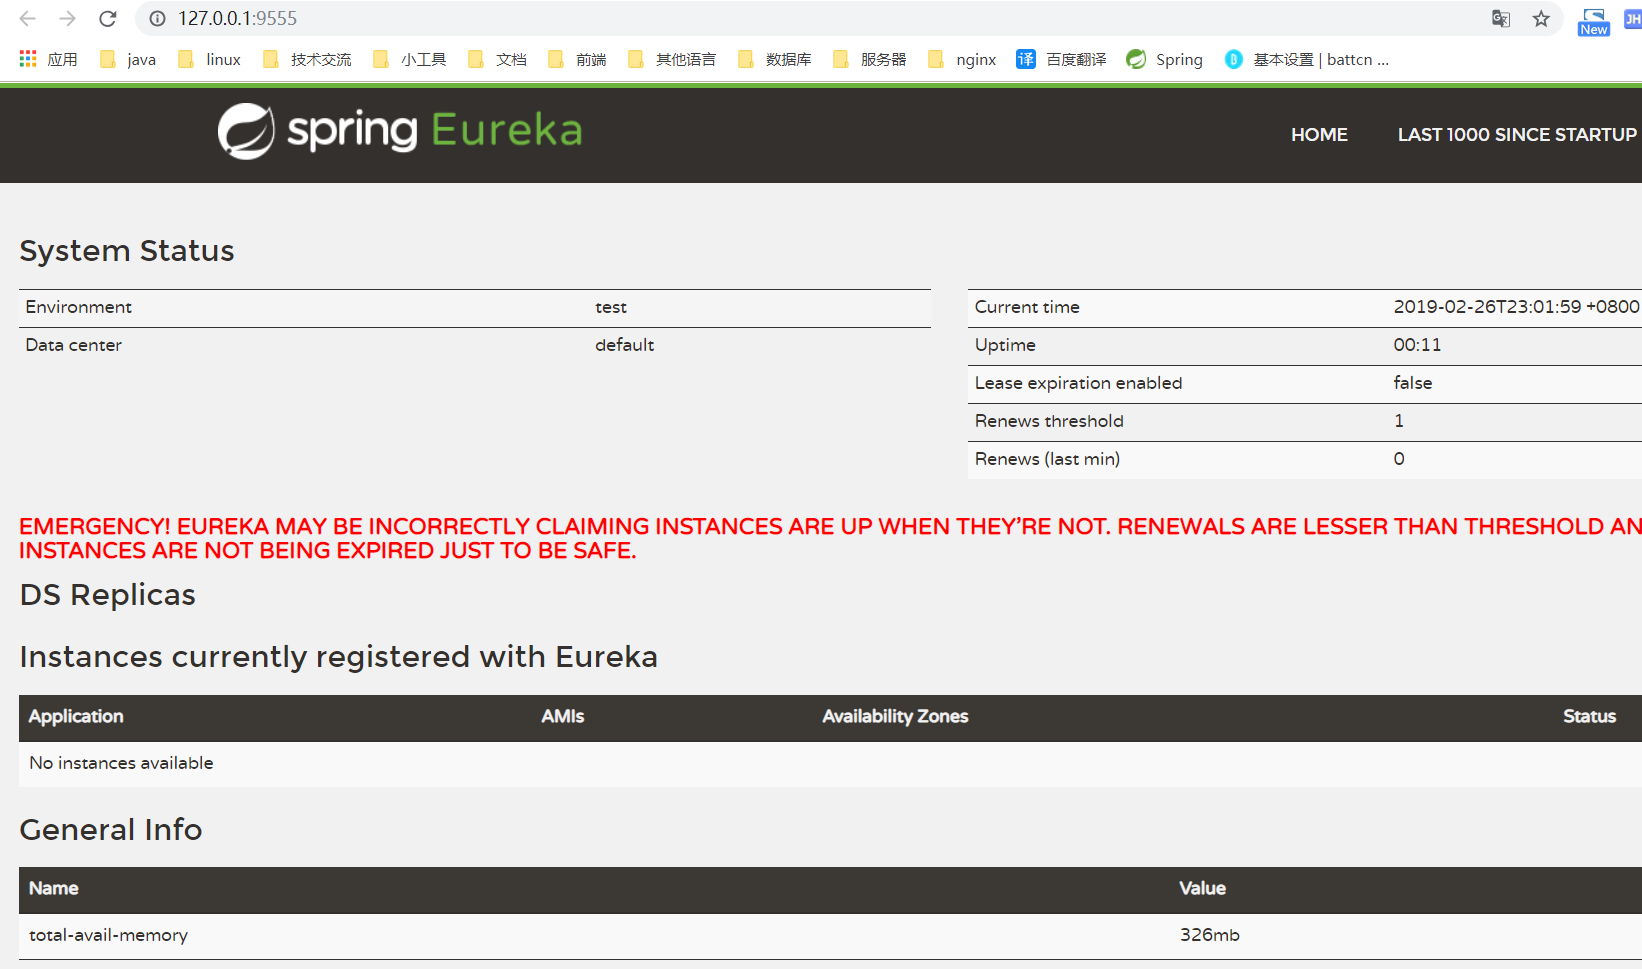This screenshot has width=1642, height=969.
Task: Open the linux bookmark folder
Action: tap(209, 59)
